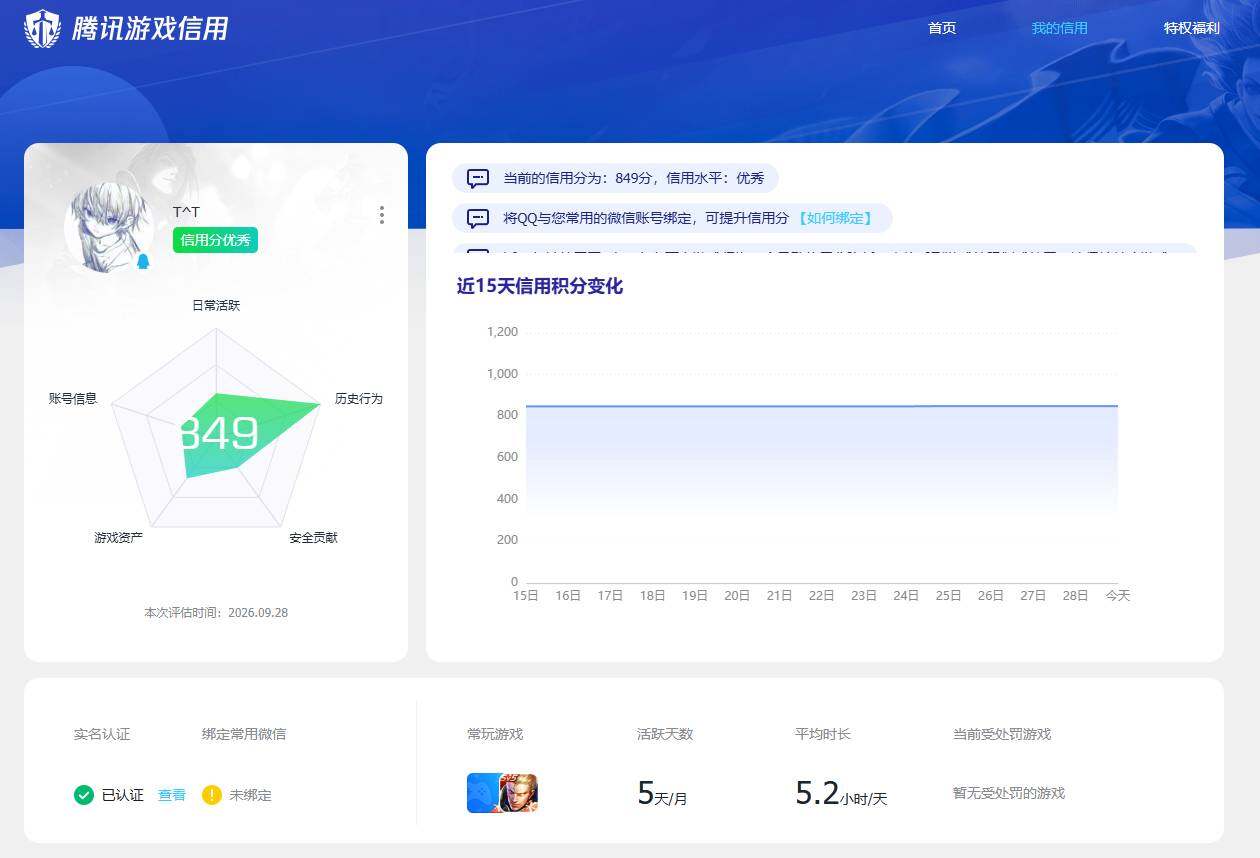The image size is (1260, 858).
Task: Click the 本次评估时间：2026.09.28 text
Action: 216,612
